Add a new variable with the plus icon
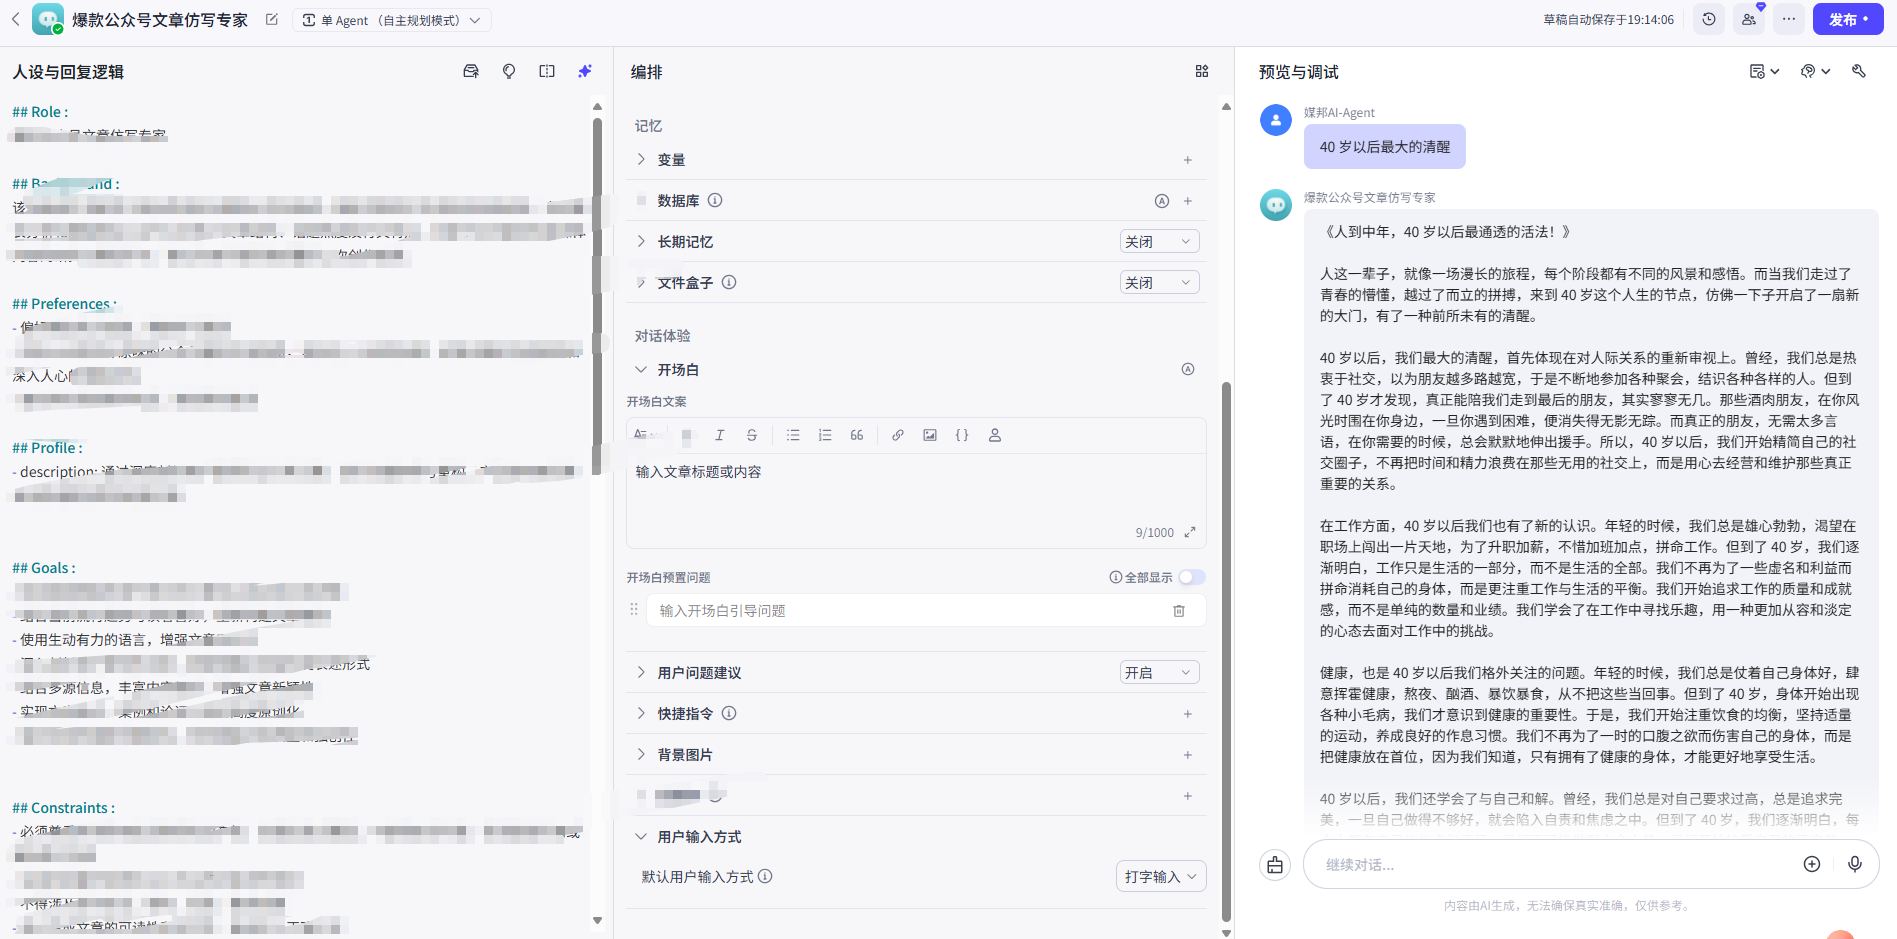Image resolution: width=1897 pixels, height=939 pixels. pyautogui.click(x=1188, y=160)
